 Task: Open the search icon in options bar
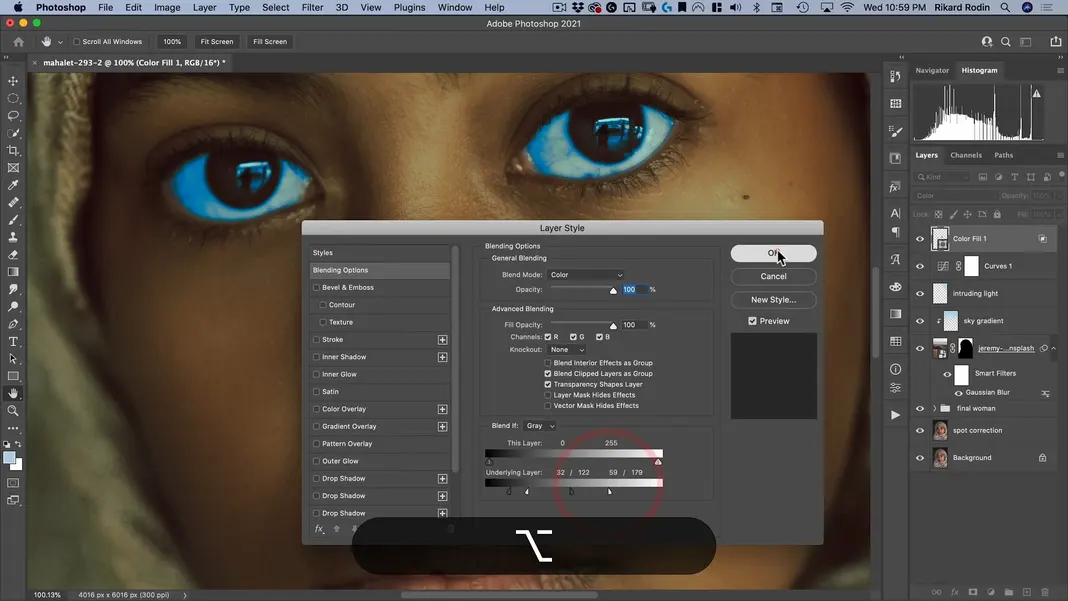1005,42
